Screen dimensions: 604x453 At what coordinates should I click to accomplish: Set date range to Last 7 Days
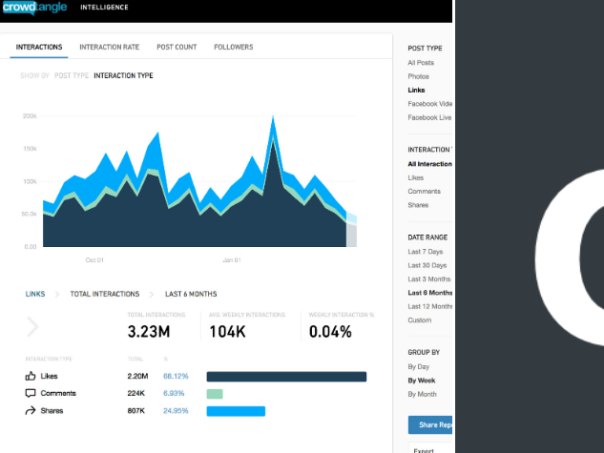(427, 251)
